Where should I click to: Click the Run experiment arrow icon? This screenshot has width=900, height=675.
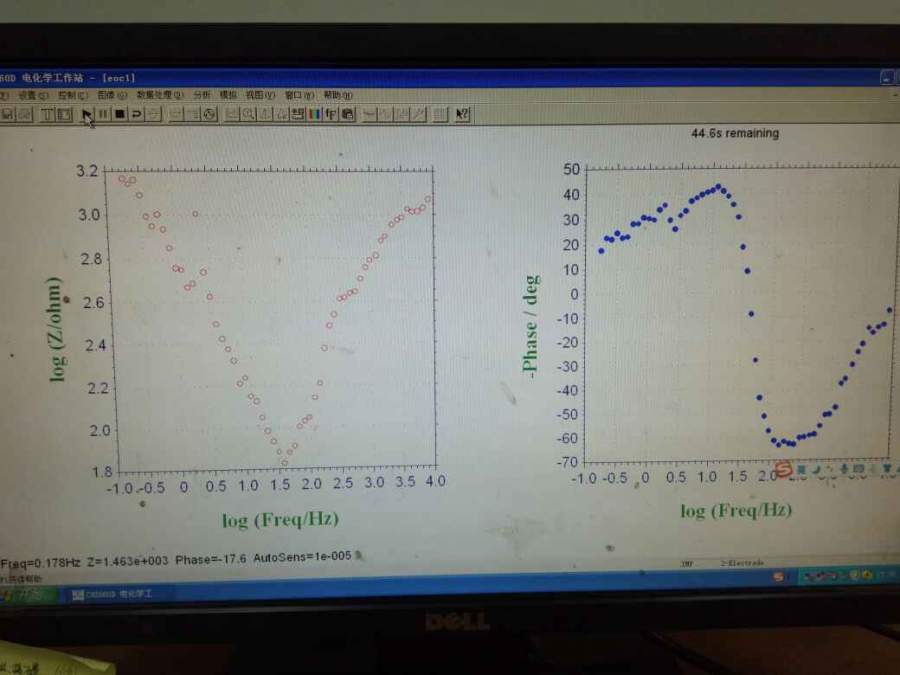[87, 114]
